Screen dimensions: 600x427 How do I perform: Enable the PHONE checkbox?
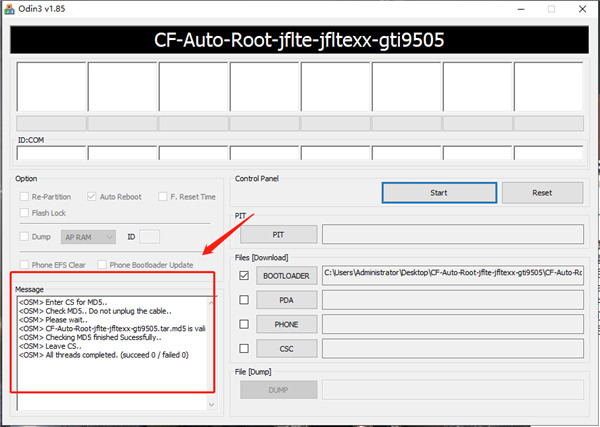(244, 324)
